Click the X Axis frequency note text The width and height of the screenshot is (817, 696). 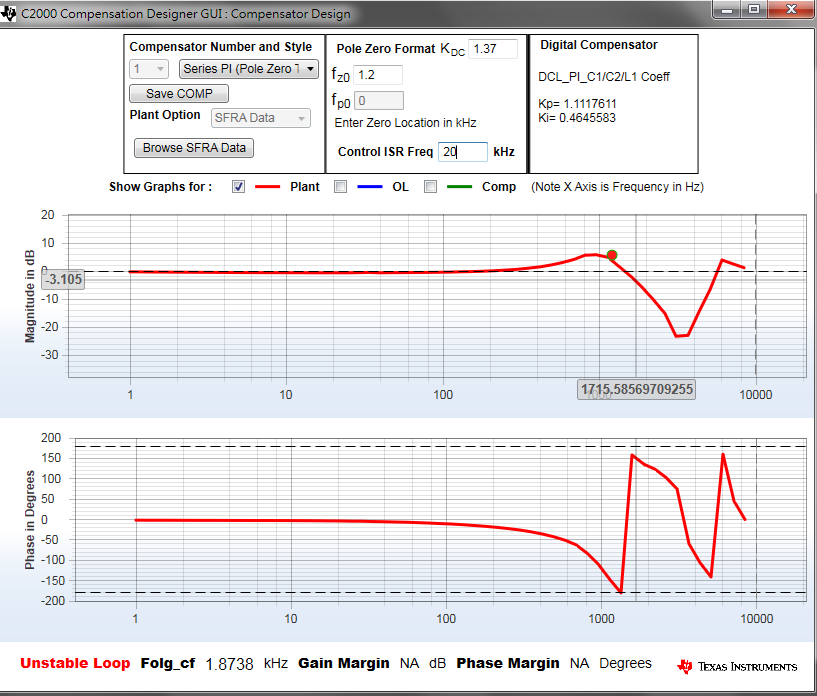(617, 187)
